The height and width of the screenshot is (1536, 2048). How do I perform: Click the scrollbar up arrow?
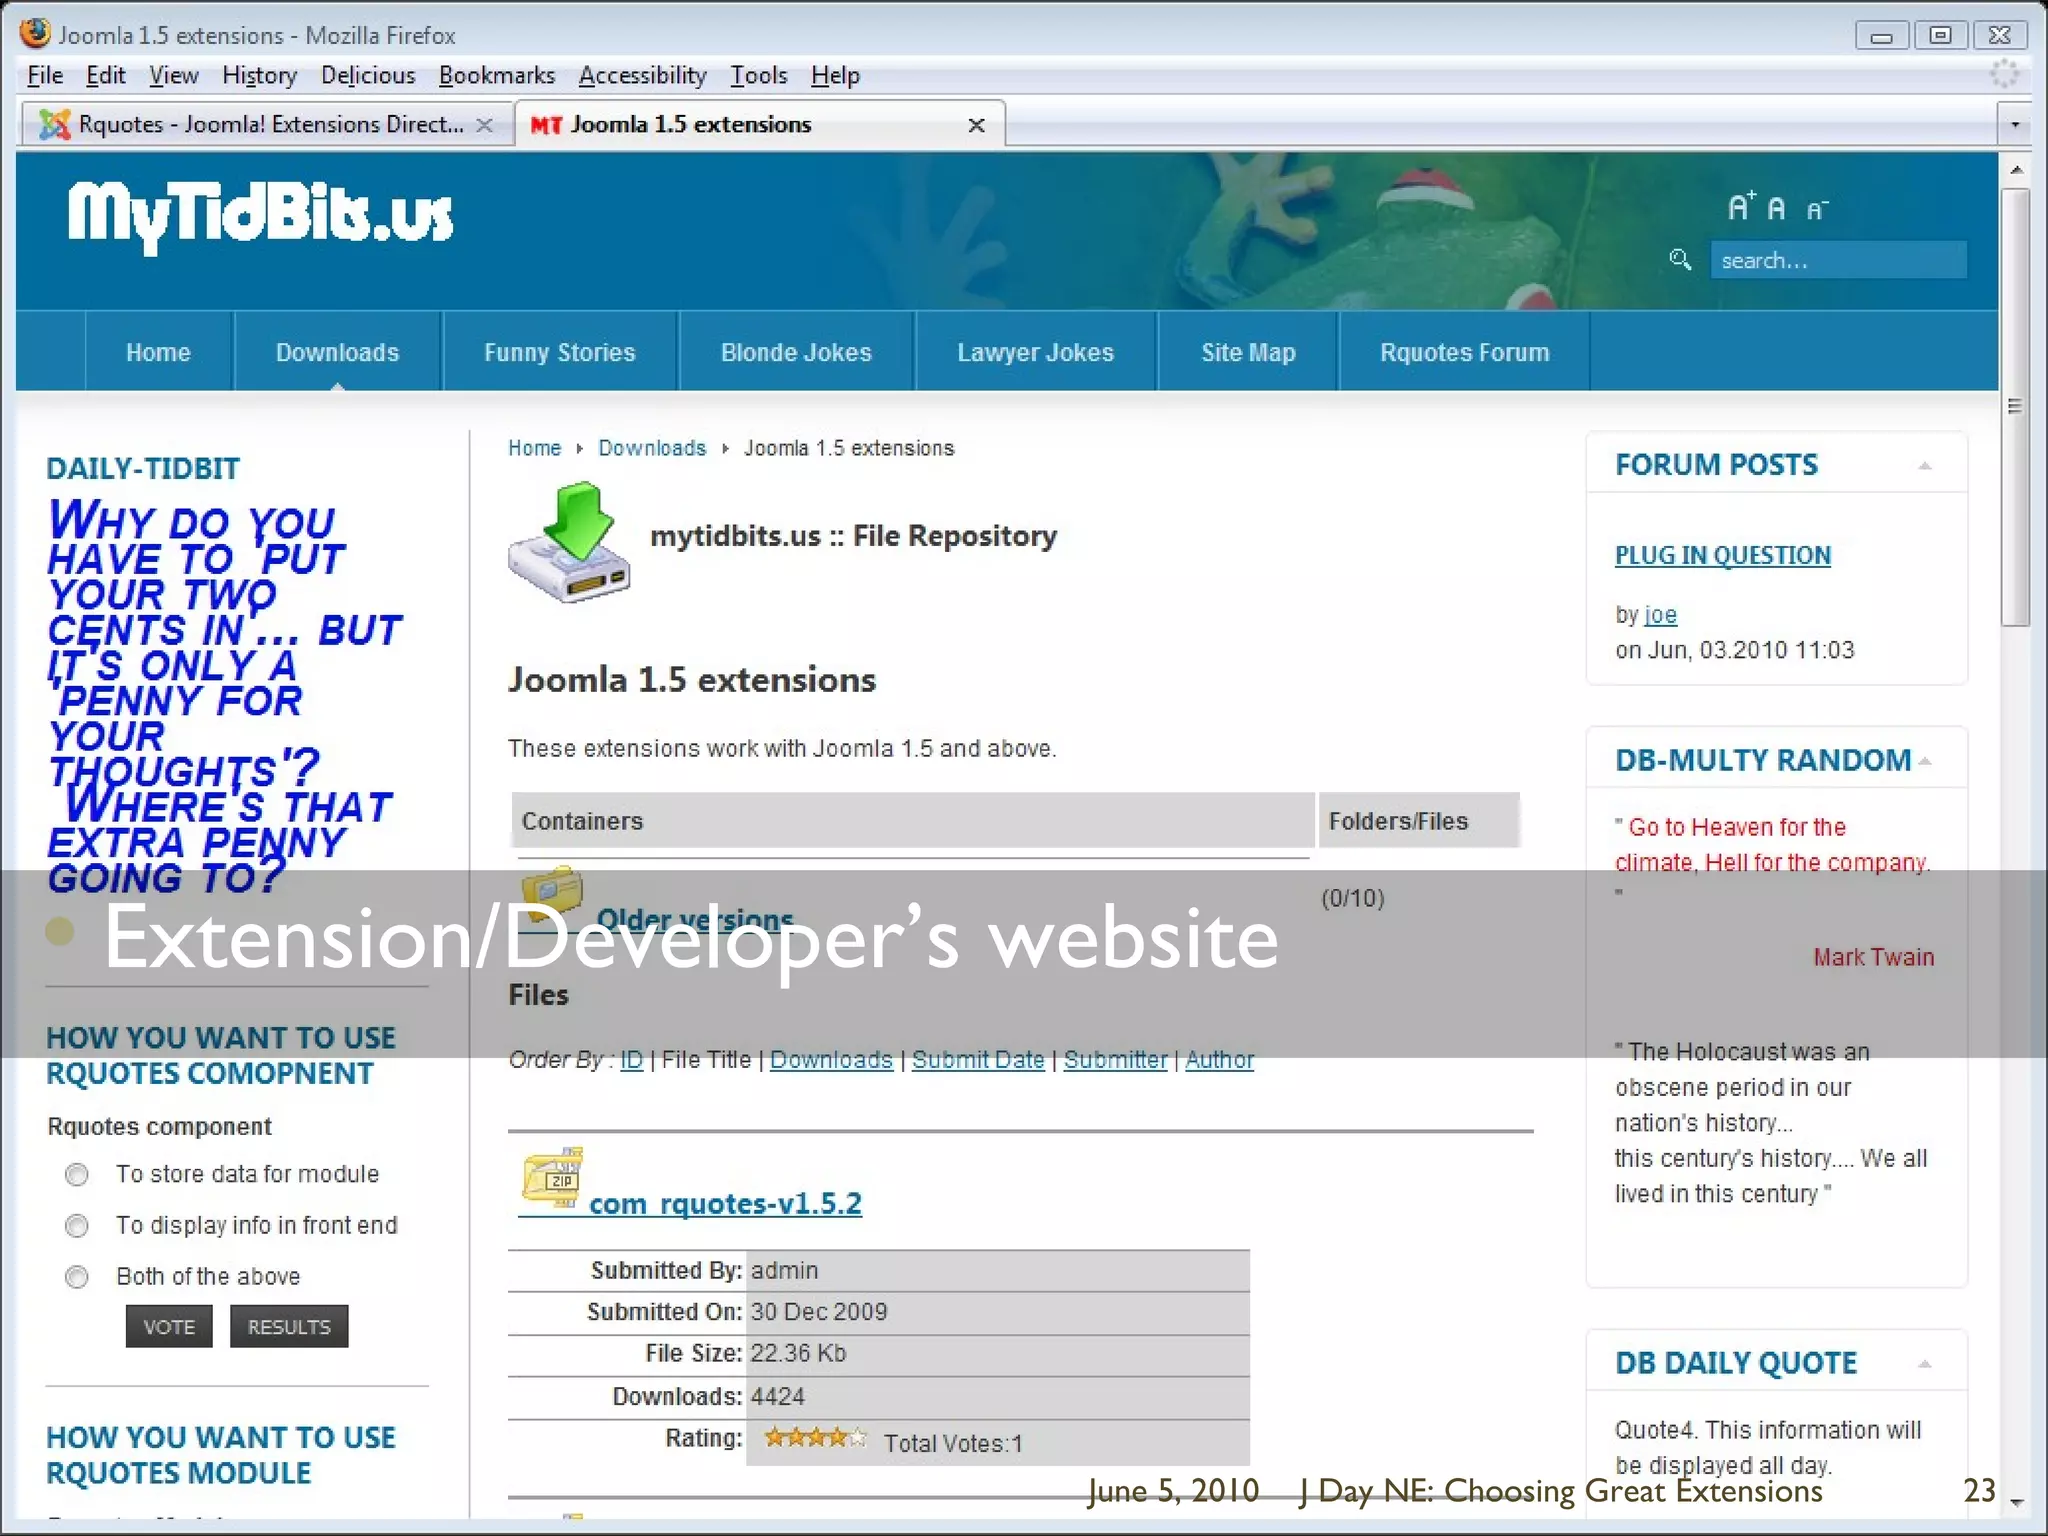pyautogui.click(x=2016, y=170)
